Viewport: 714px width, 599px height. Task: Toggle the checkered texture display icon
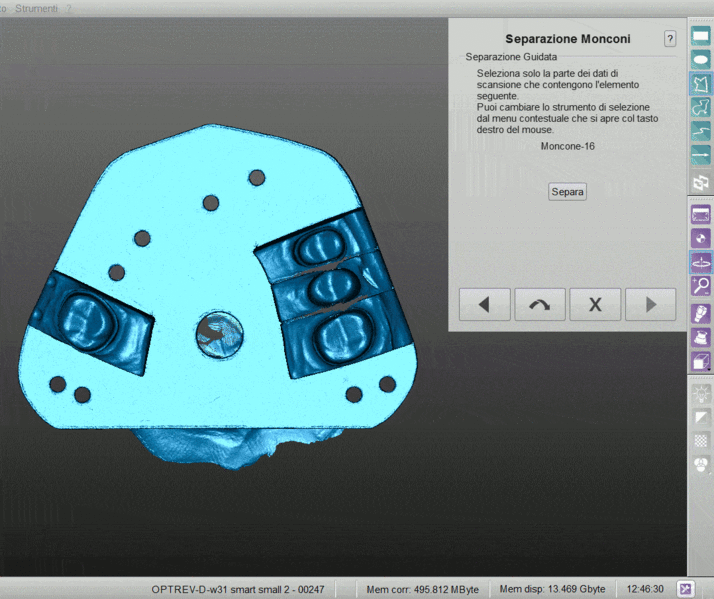pos(701,441)
